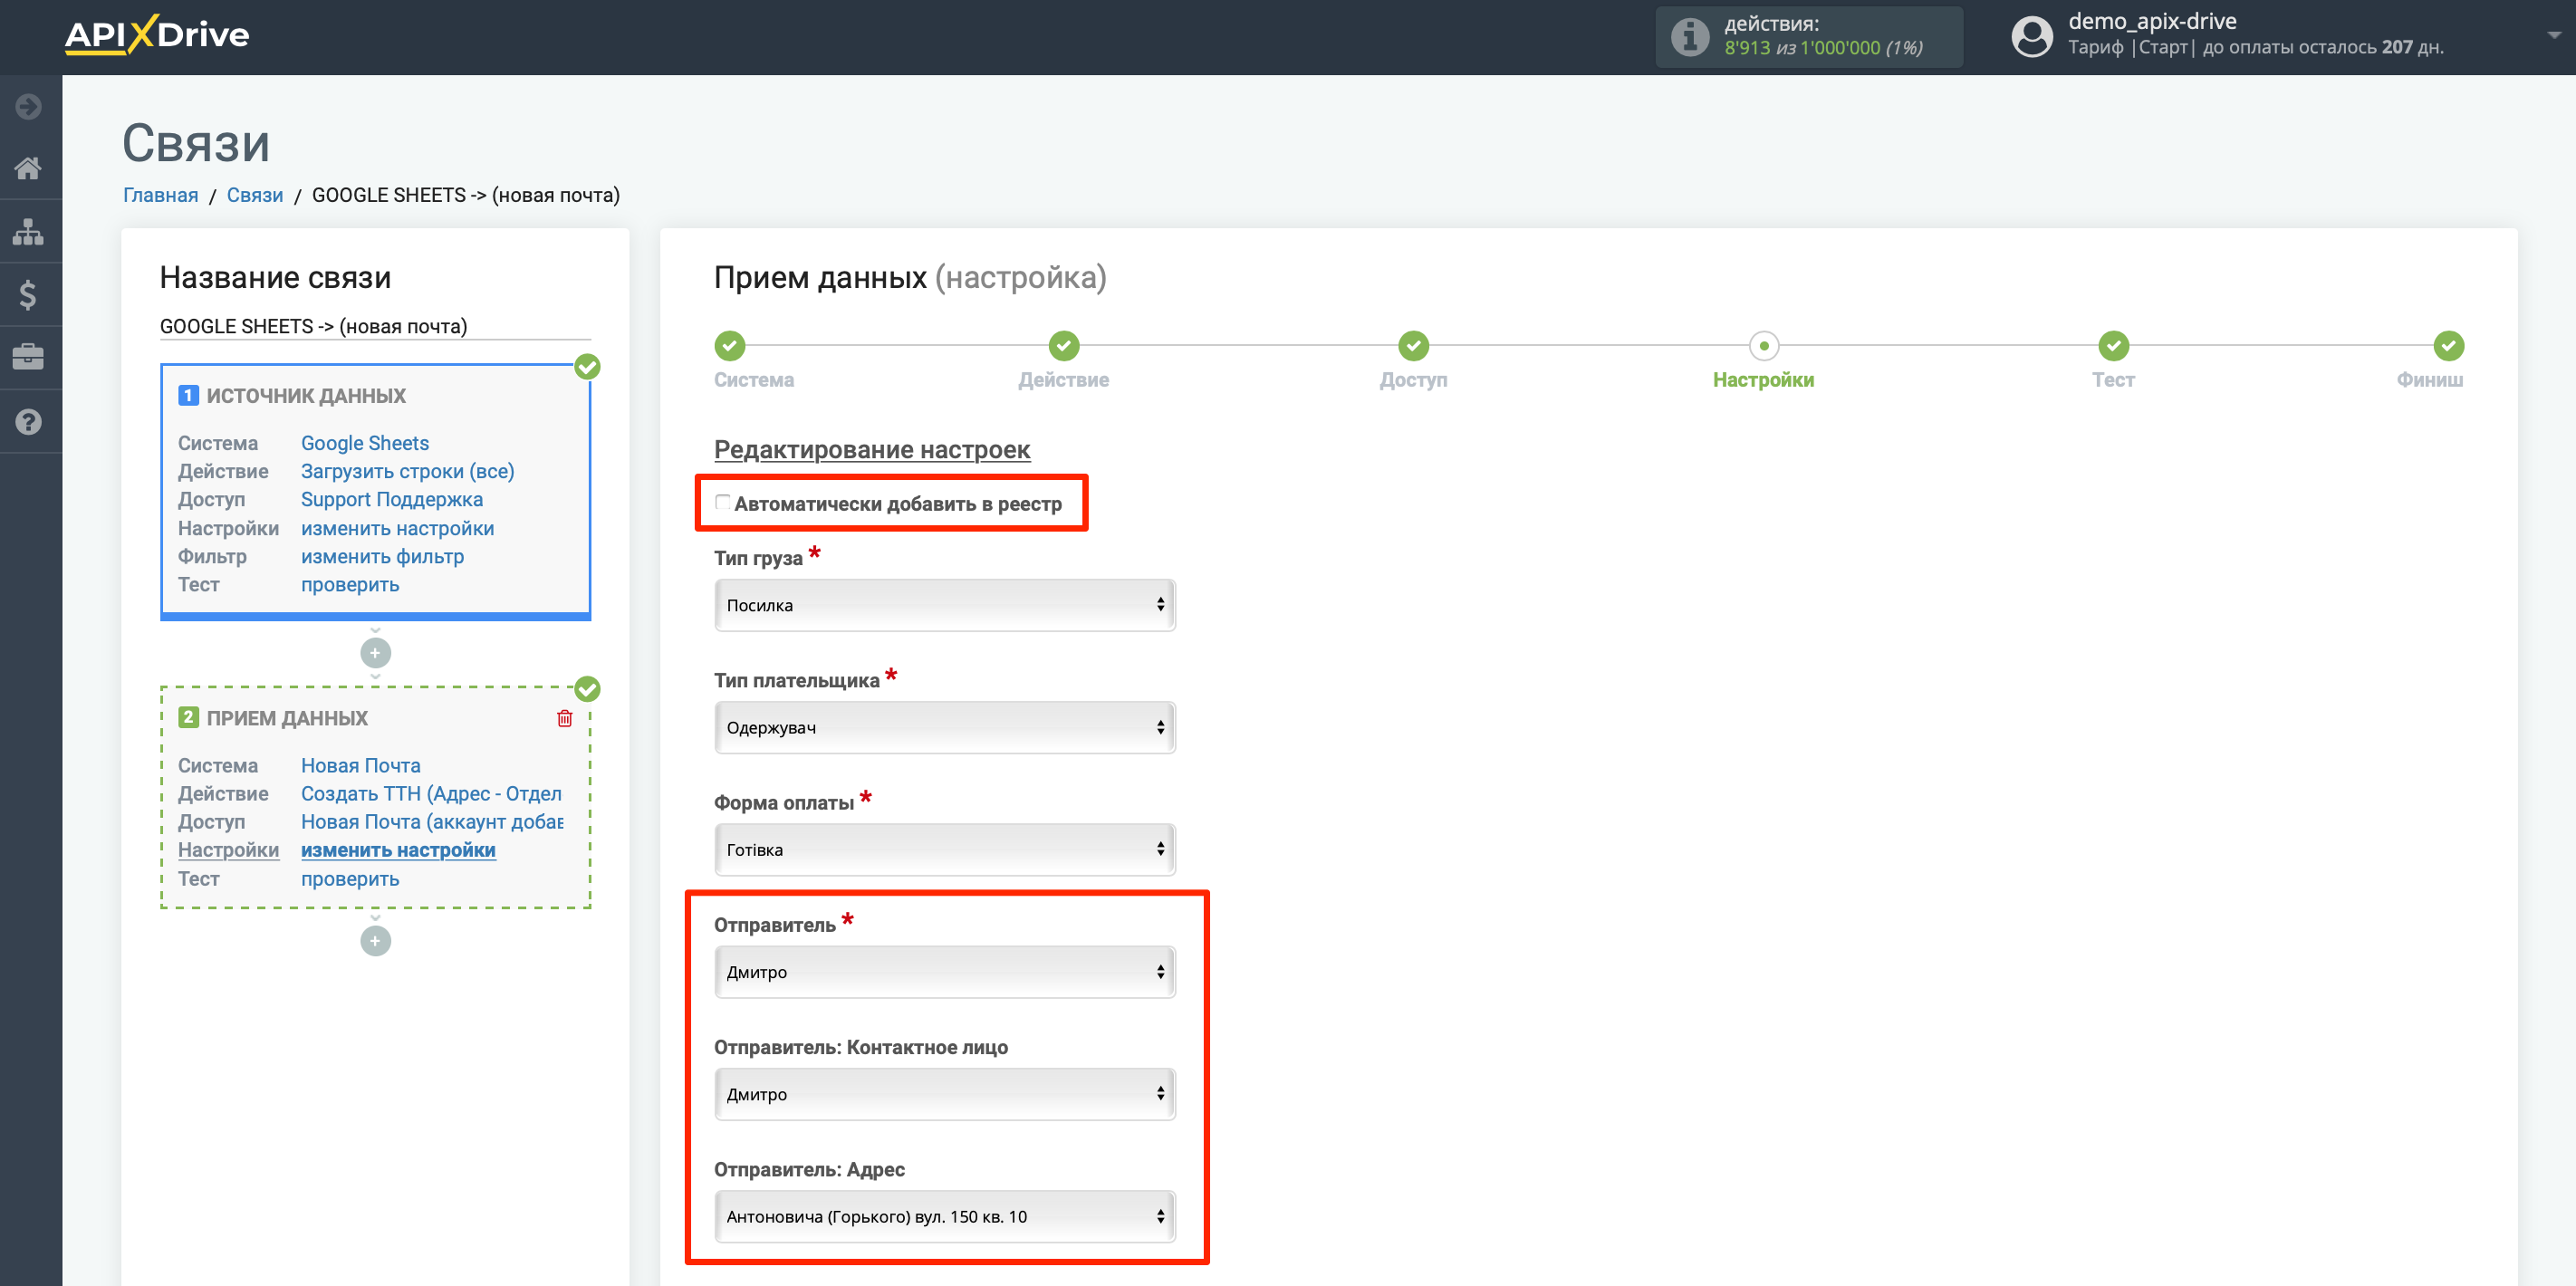Click изменить фильтр link
2576x1286 pixels.
pyautogui.click(x=382, y=556)
